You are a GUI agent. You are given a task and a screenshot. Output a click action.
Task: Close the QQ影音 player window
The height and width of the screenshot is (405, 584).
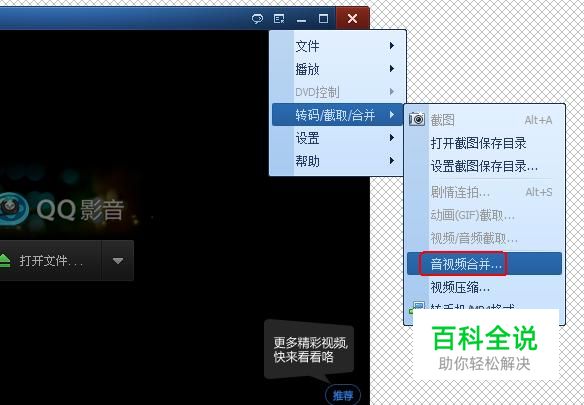[x=352, y=18]
